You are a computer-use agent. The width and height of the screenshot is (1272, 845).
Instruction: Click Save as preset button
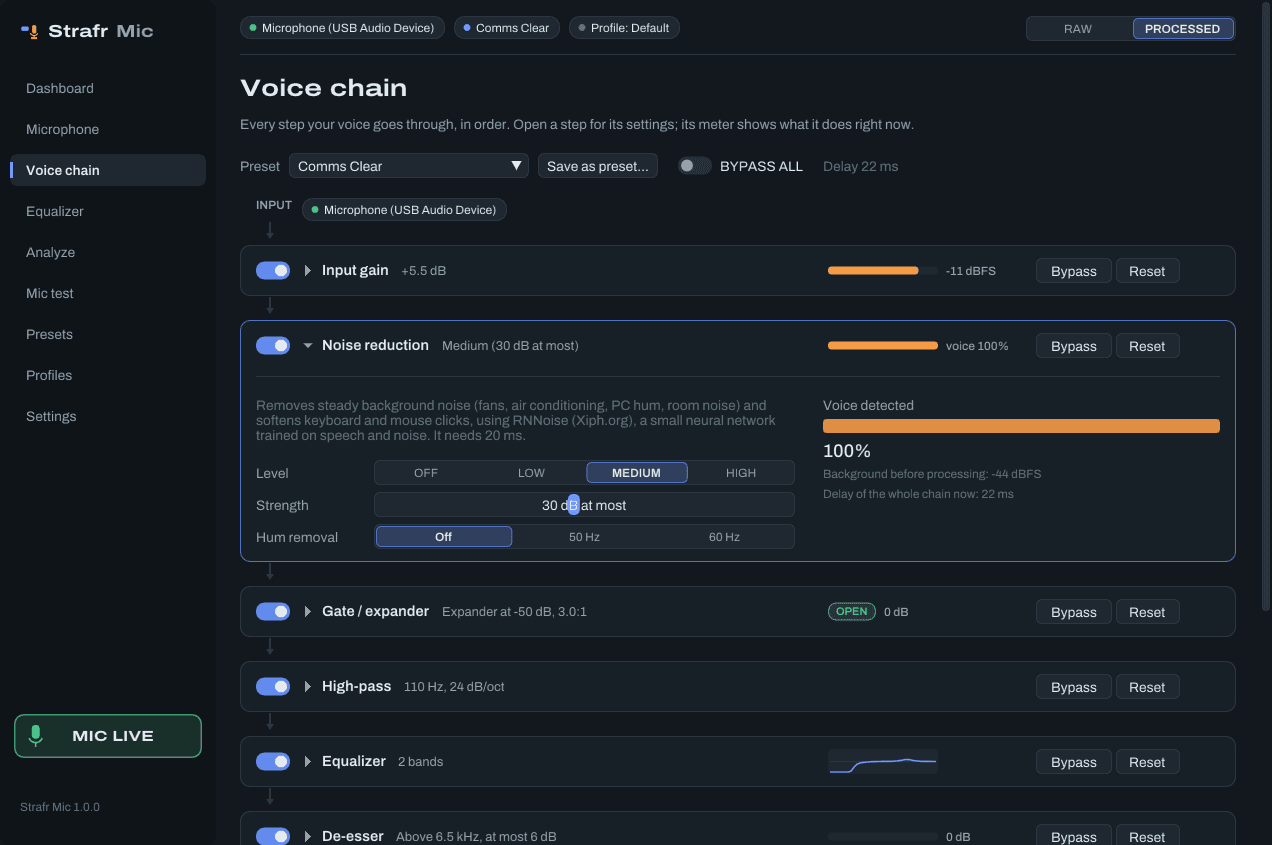598,166
